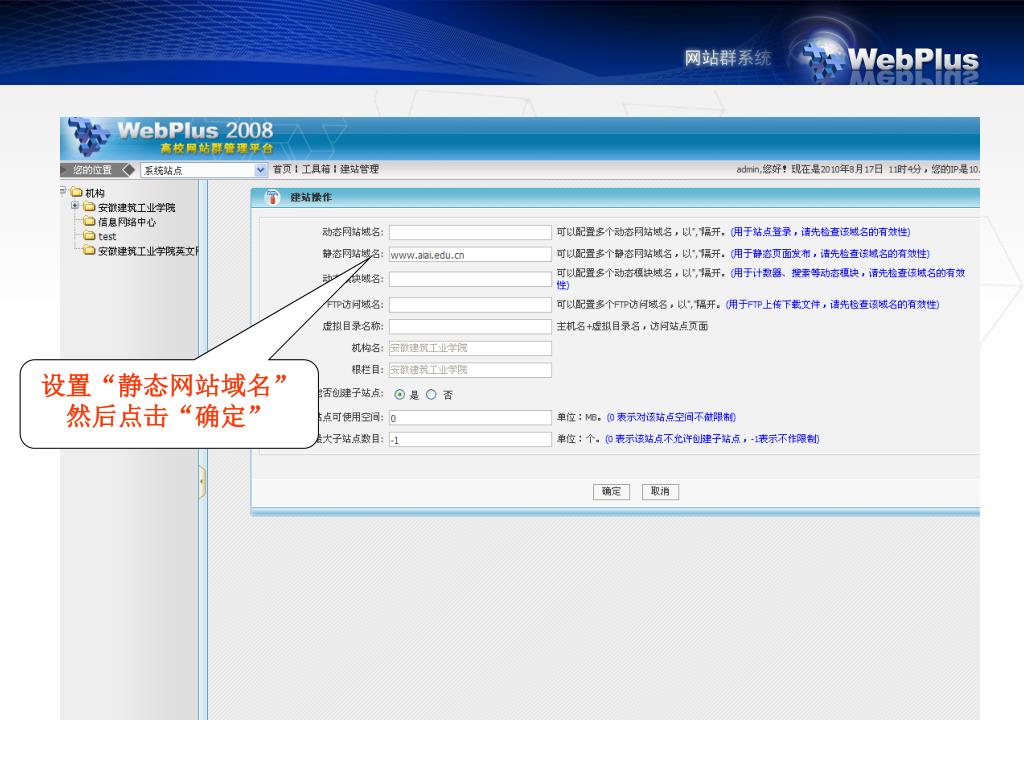Viewport: 1024px width, 768px height.
Task: Click the 机构 folder icon
Action: [76, 192]
